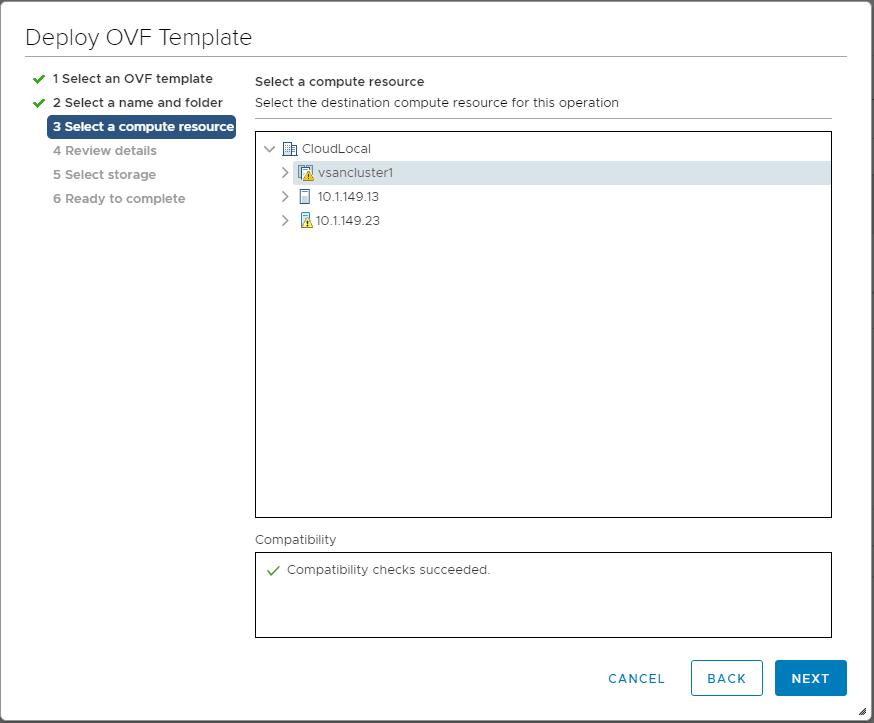Go to step 1 Select an OVF template

[x=132, y=79]
